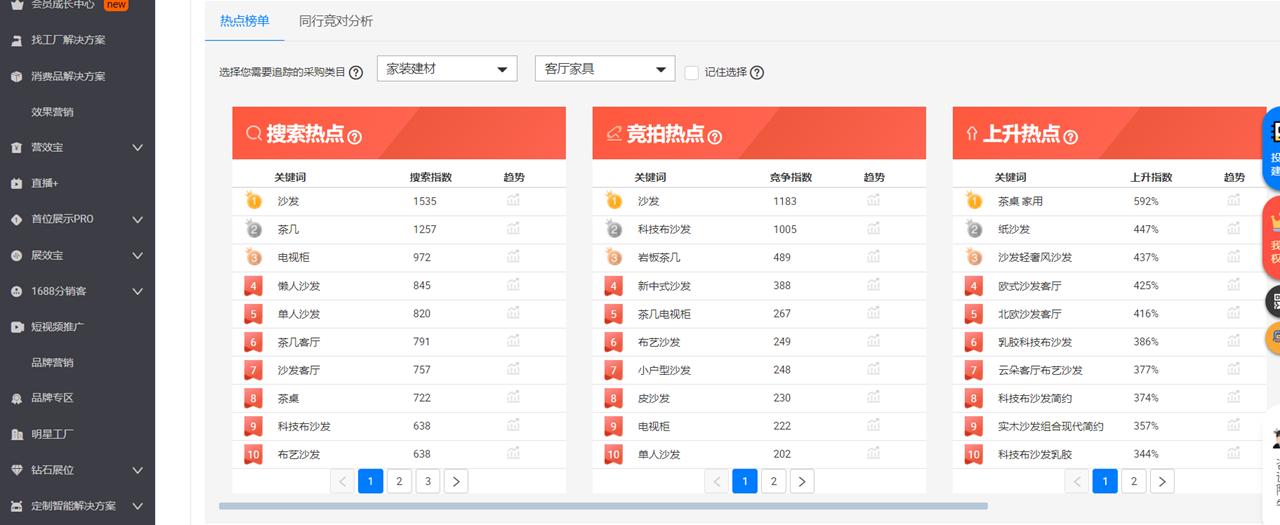Image resolution: width=1280 pixels, height=525 pixels.
Task: Switch to 同行竞对分析 tab
Action: 336,21
